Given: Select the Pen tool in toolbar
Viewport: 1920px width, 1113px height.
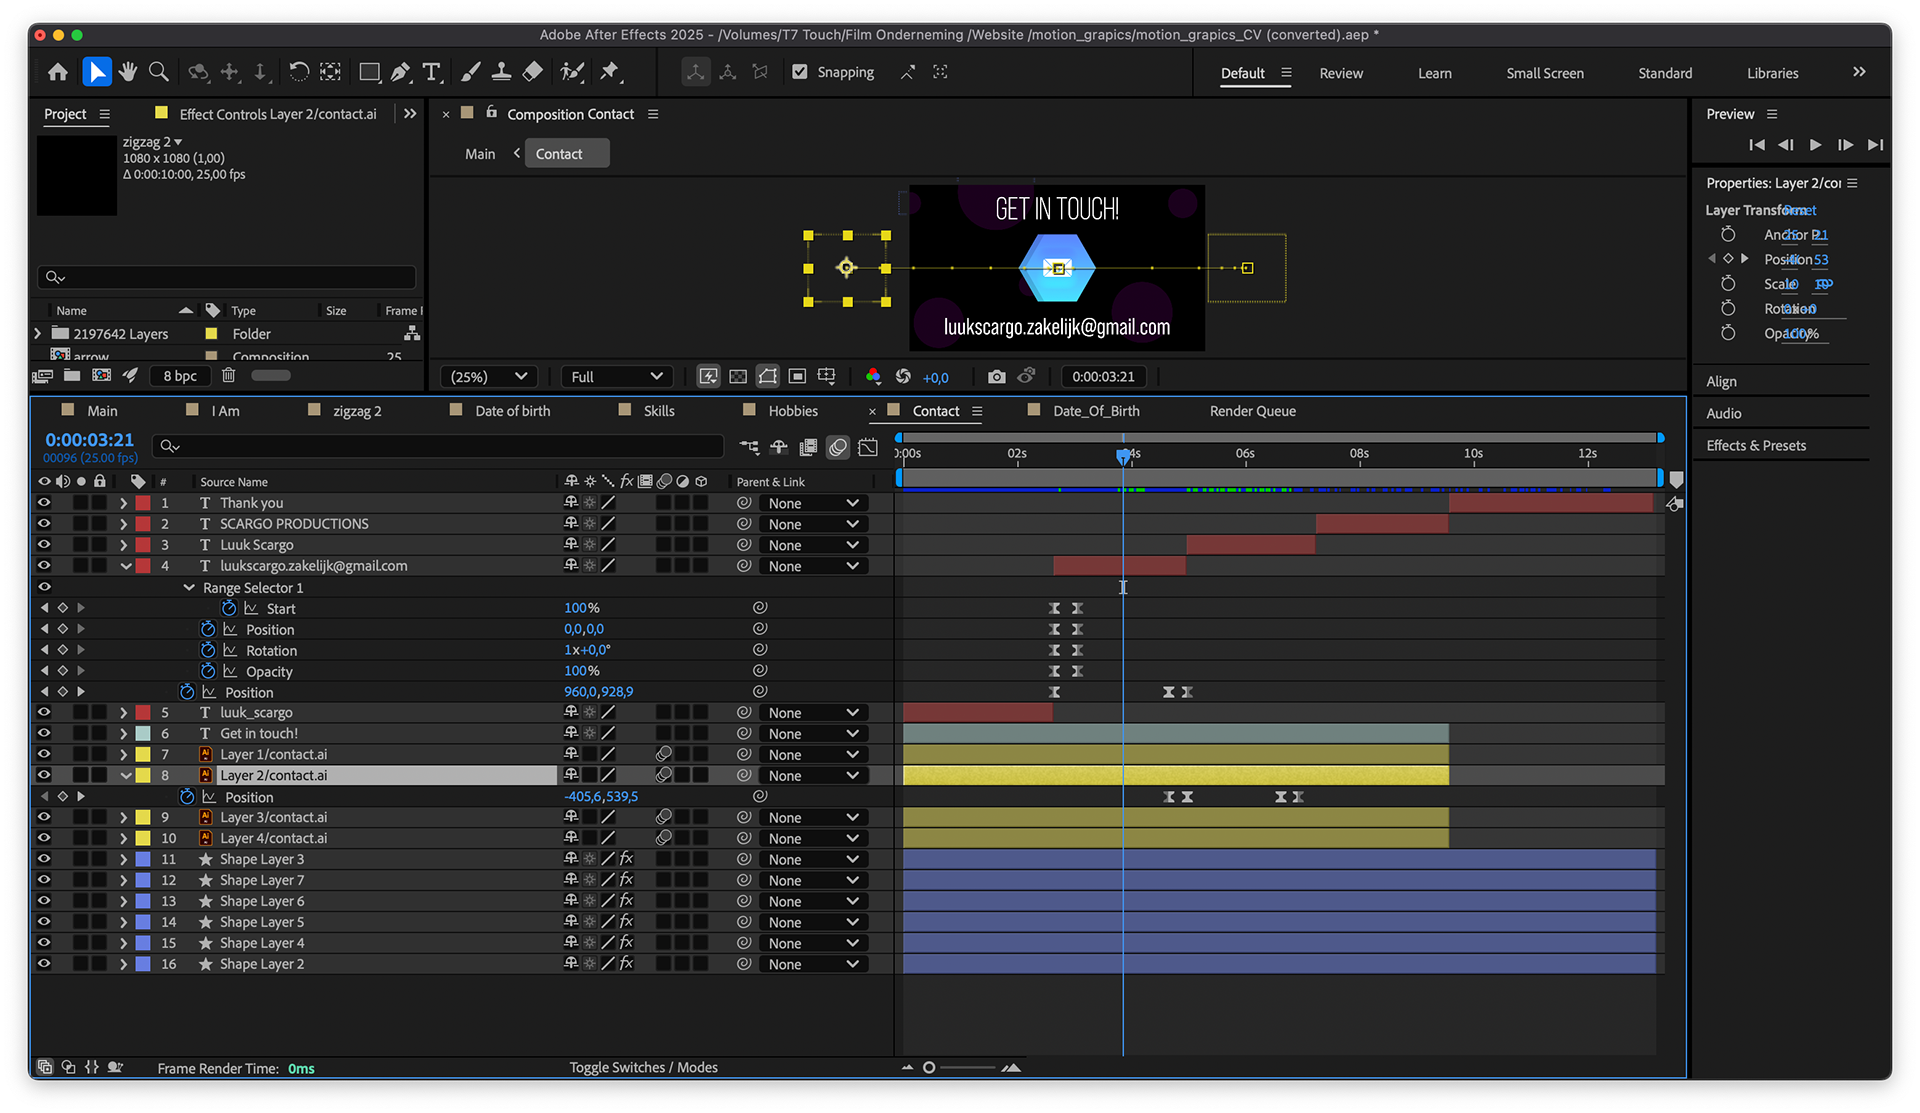Looking at the screenshot, I should pyautogui.click(x=400, y=72).
